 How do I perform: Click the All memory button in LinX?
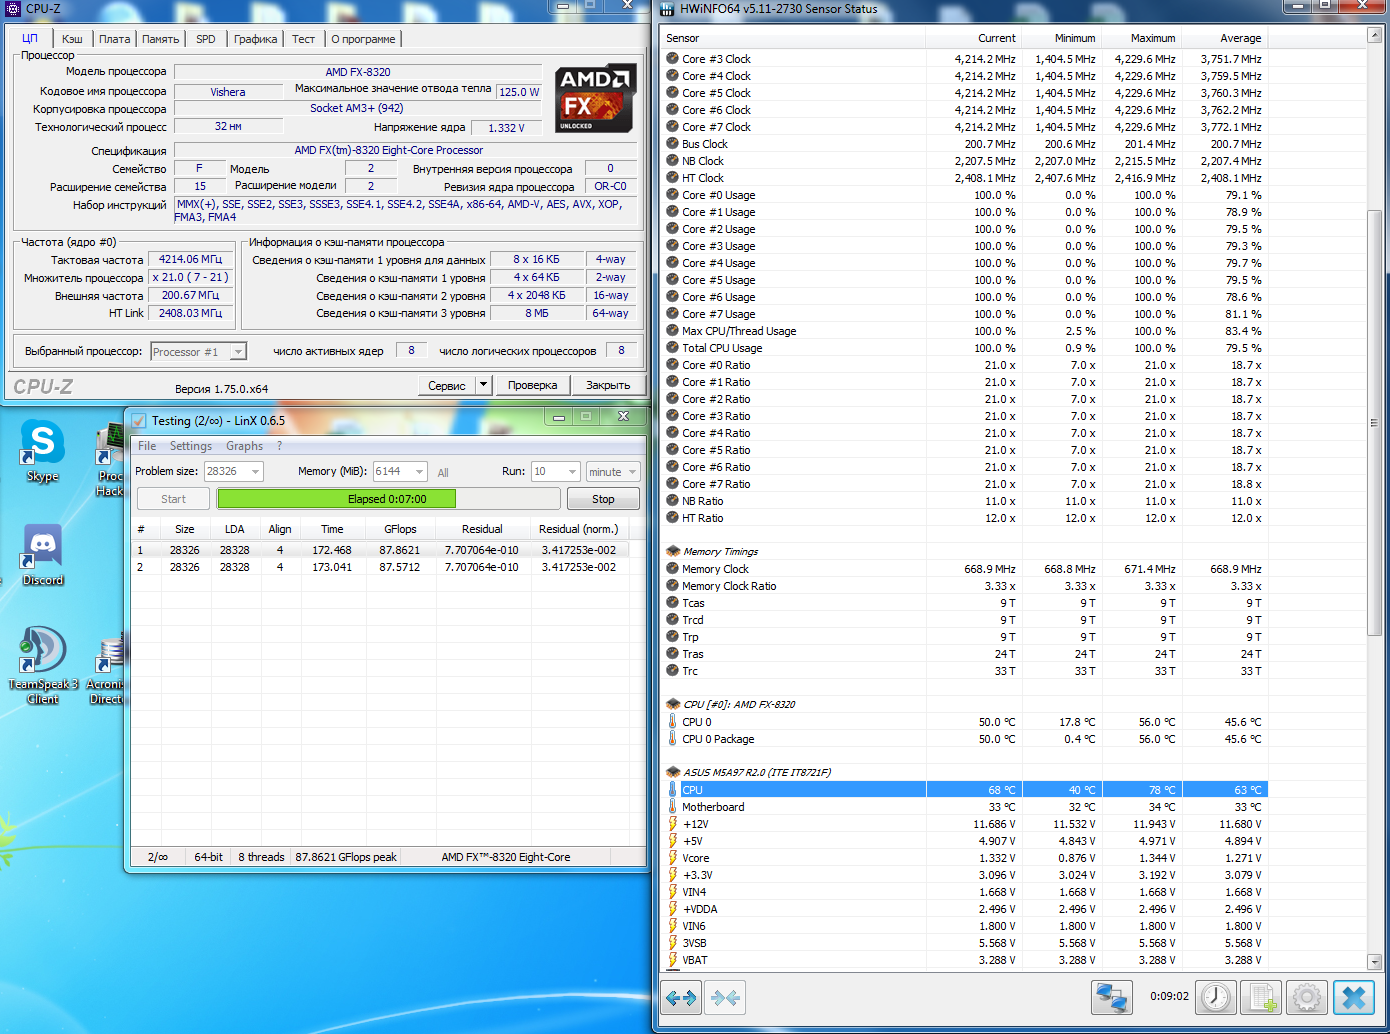(x=443, y=473)
